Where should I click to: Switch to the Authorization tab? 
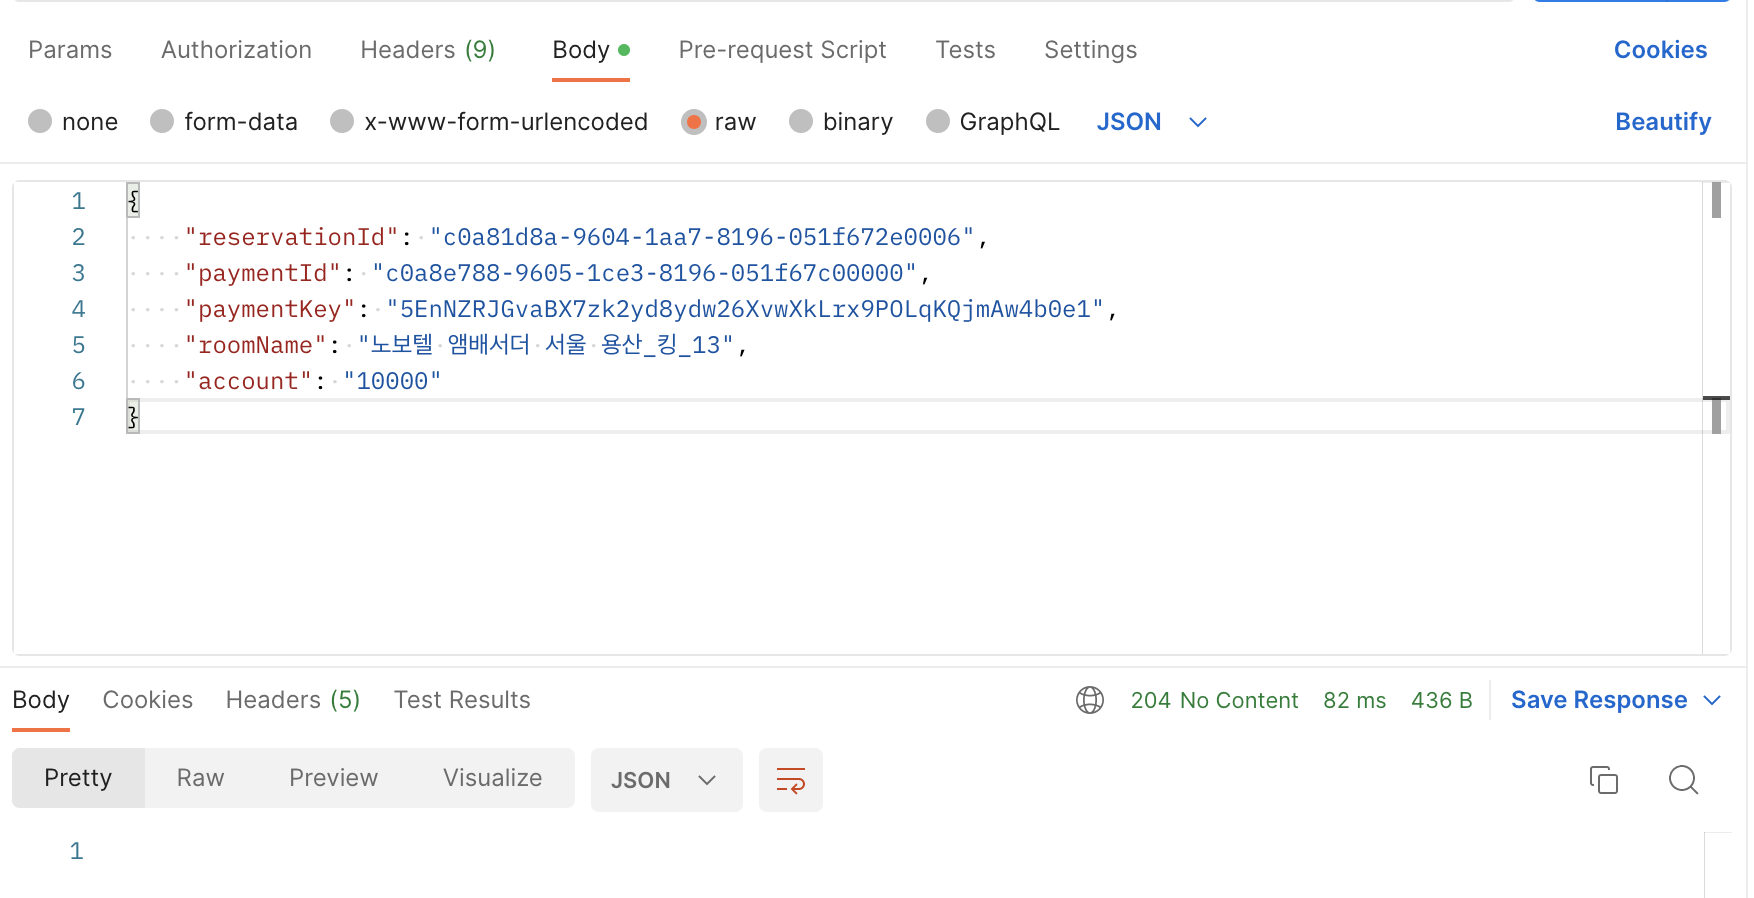(236, 50)
